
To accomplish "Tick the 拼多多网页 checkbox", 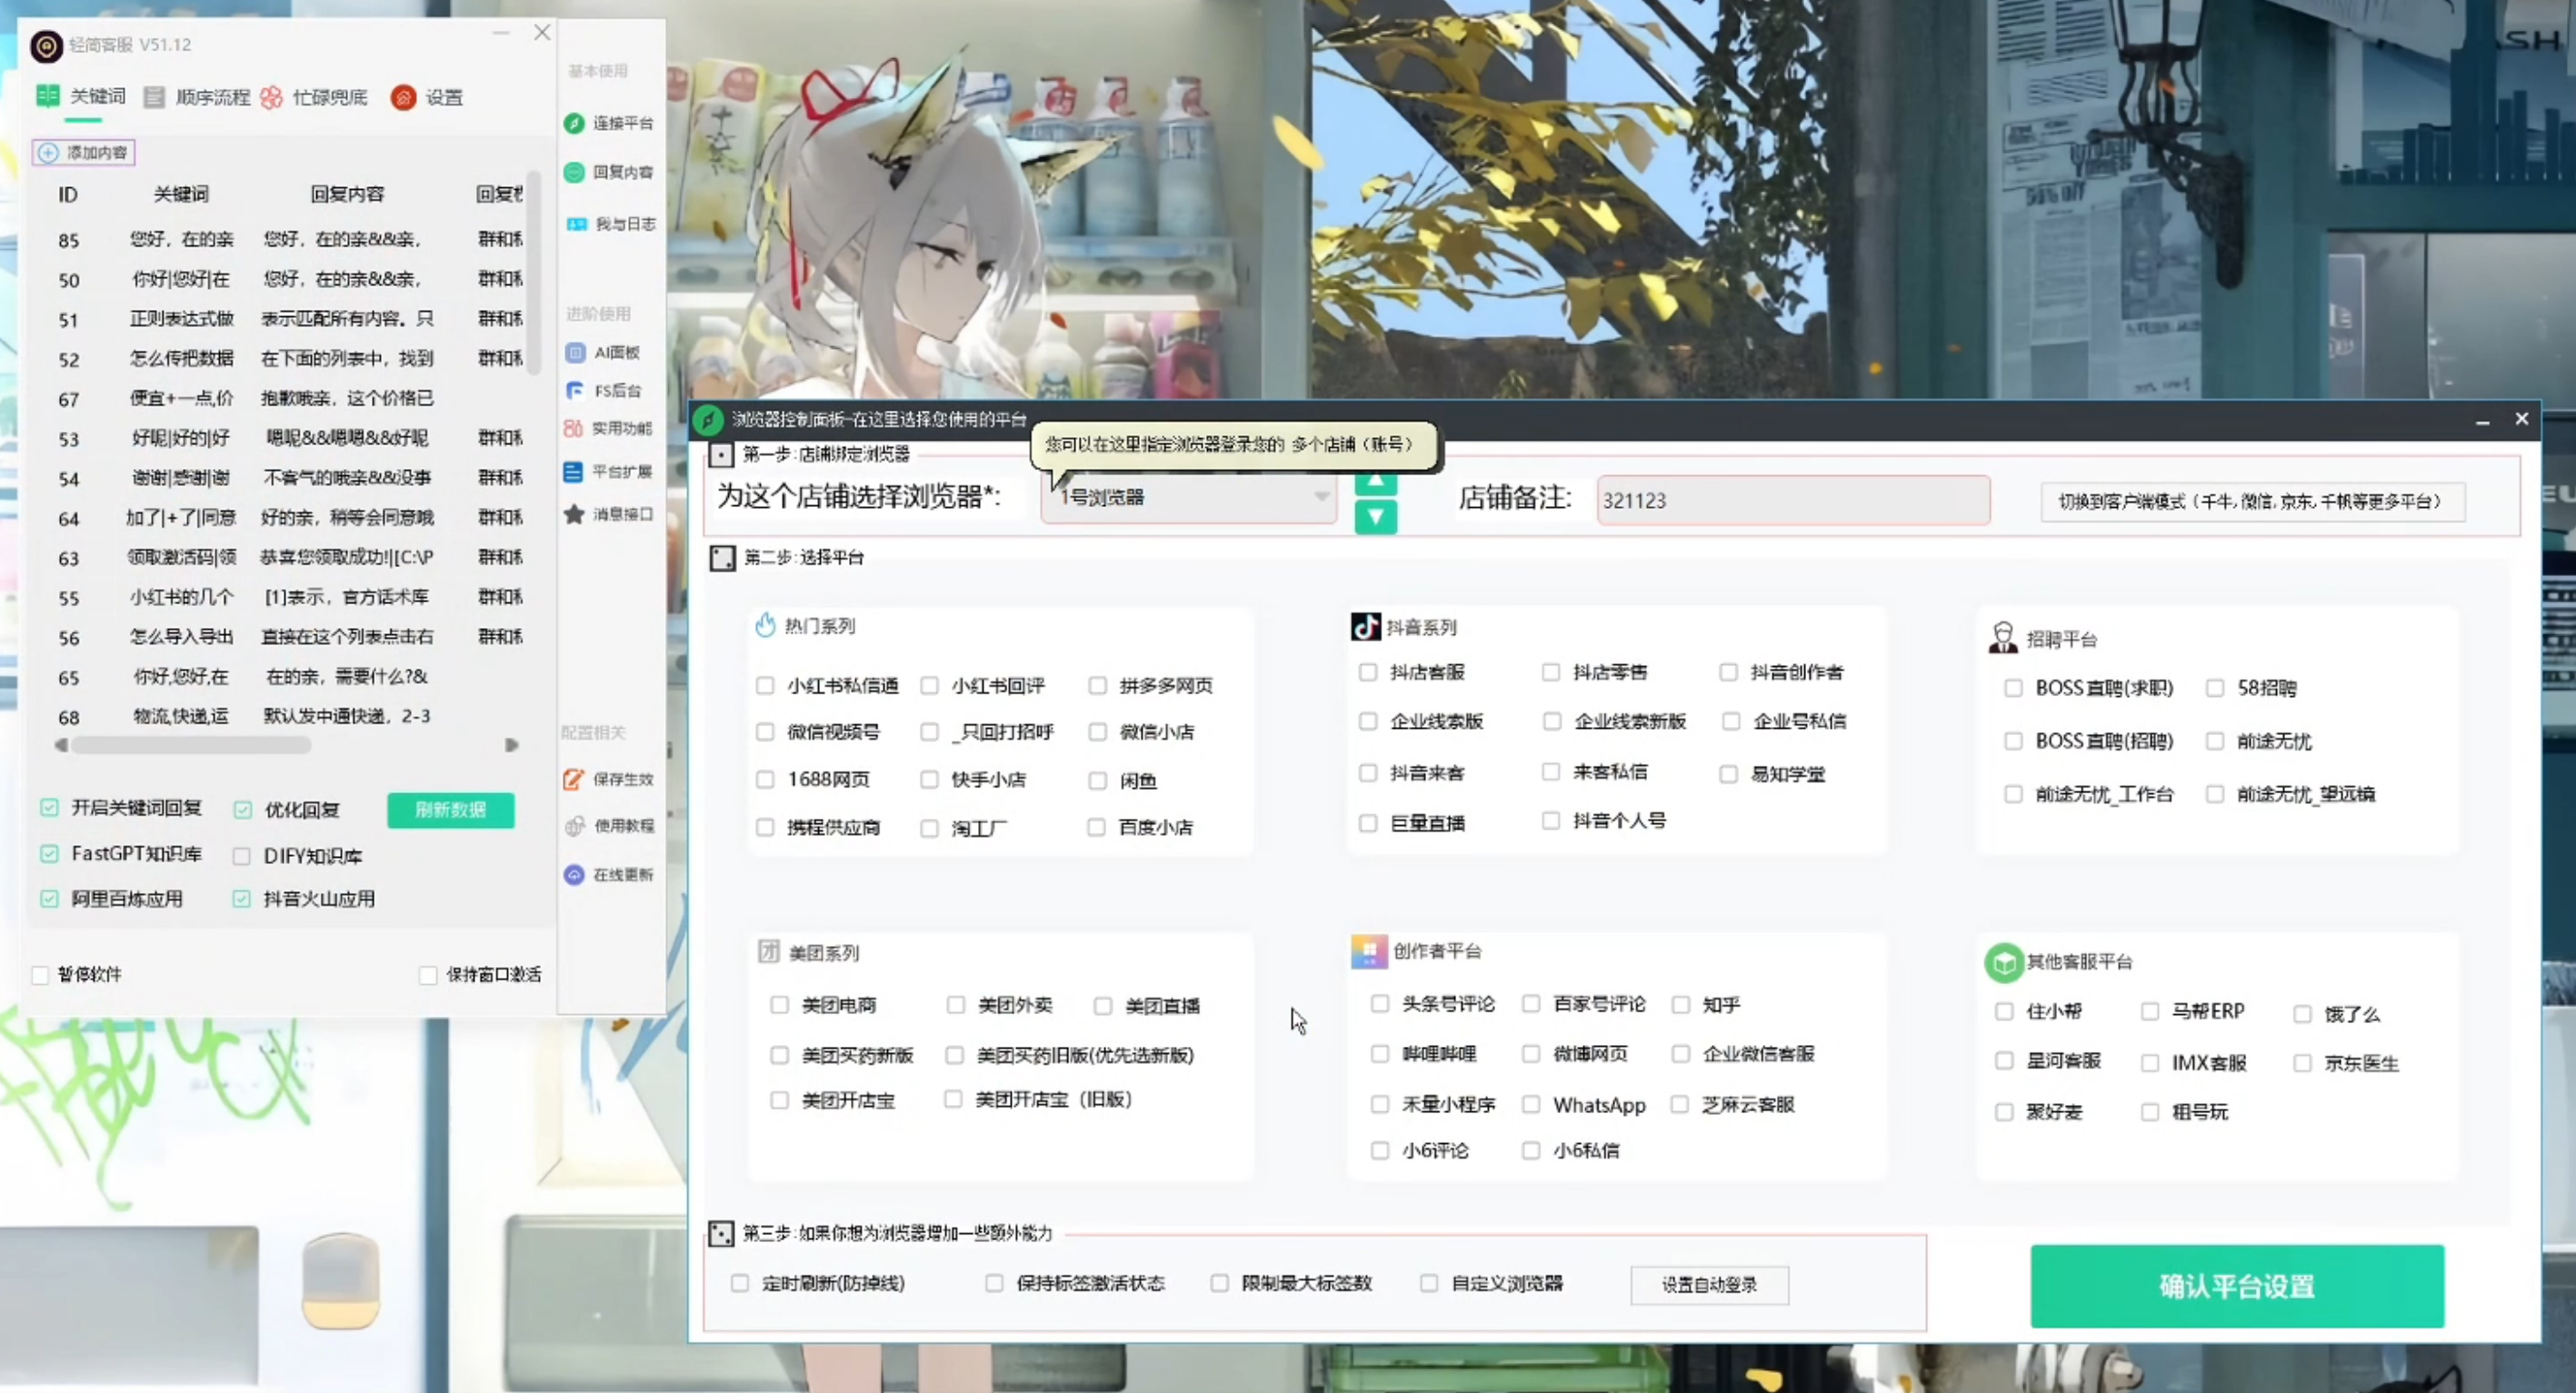I will pos(1098,686).
